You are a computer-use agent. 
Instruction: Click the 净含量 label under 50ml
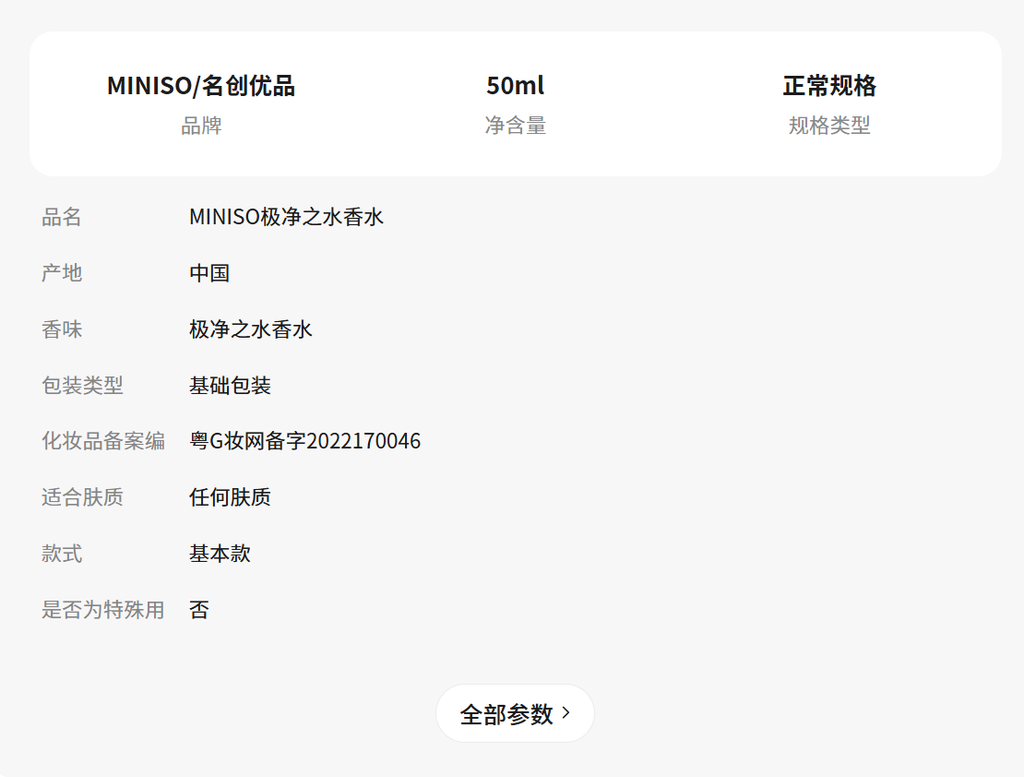point(515,126)
